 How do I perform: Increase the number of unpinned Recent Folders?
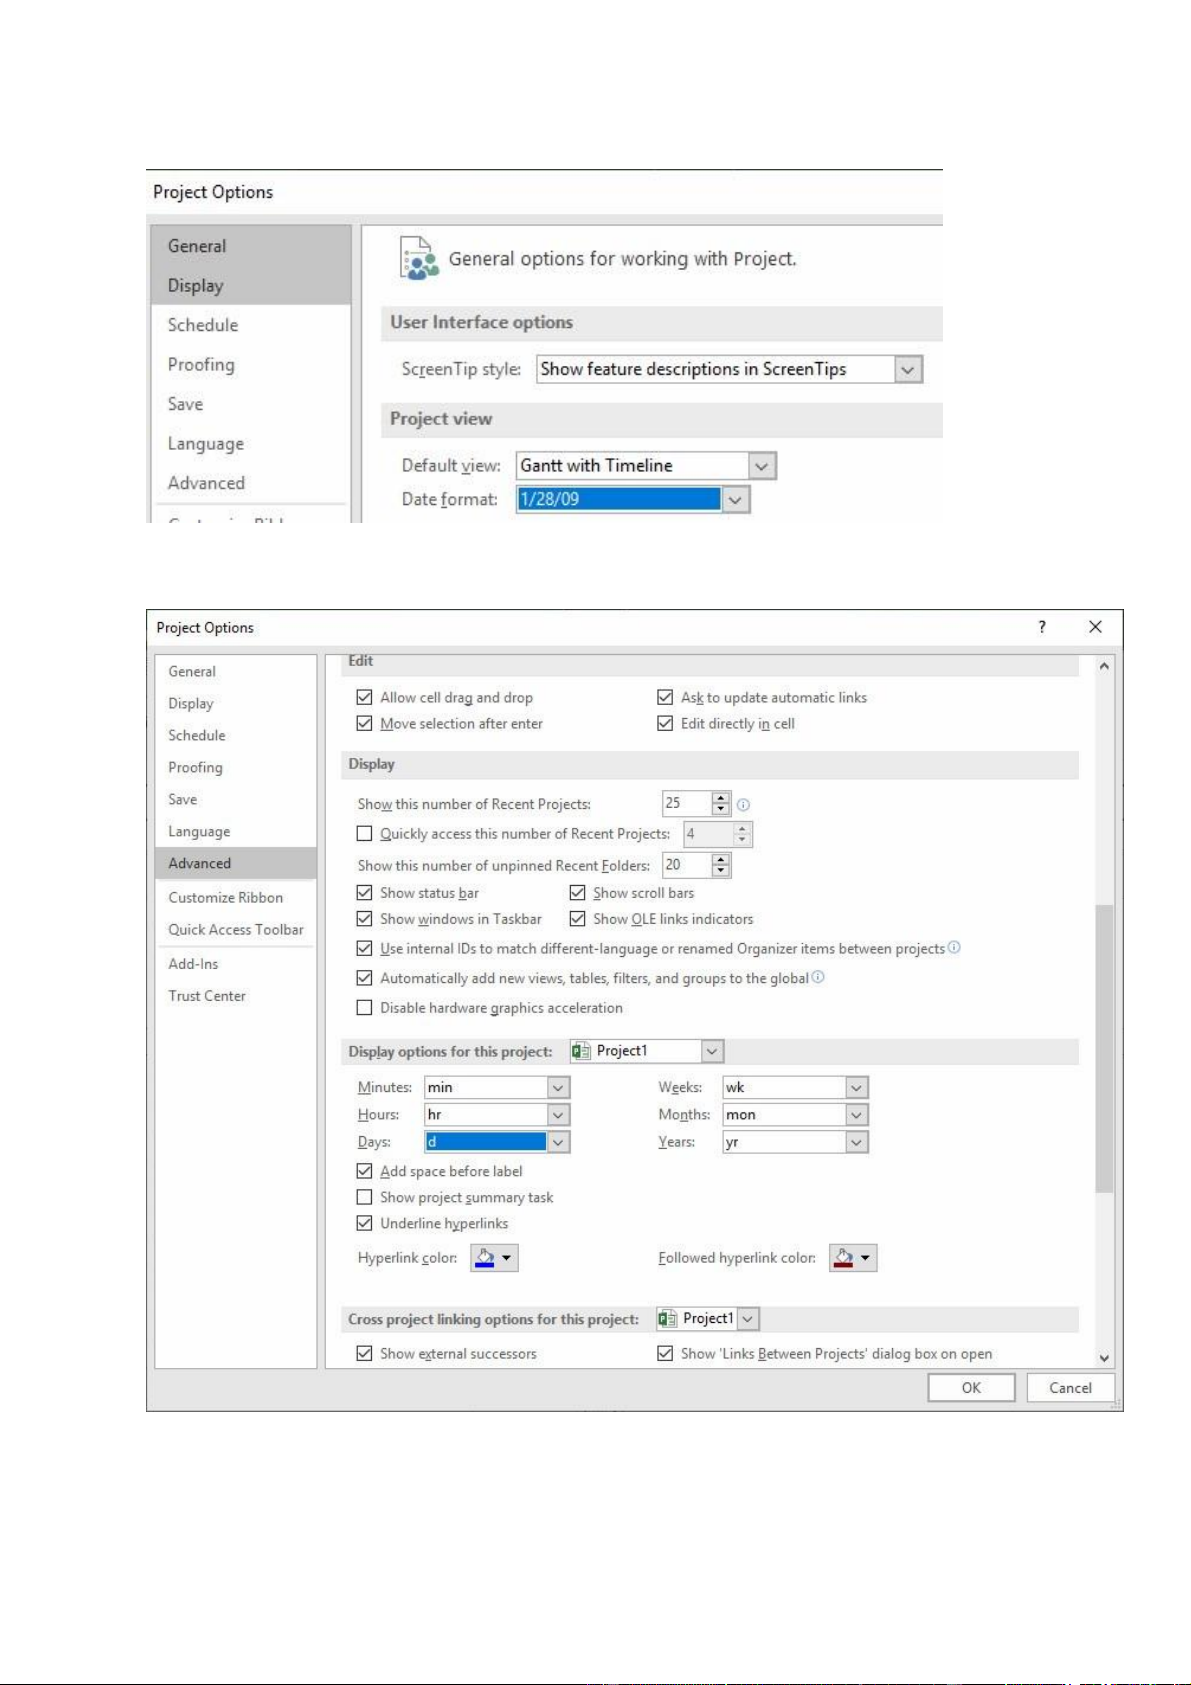pos(721,859)
